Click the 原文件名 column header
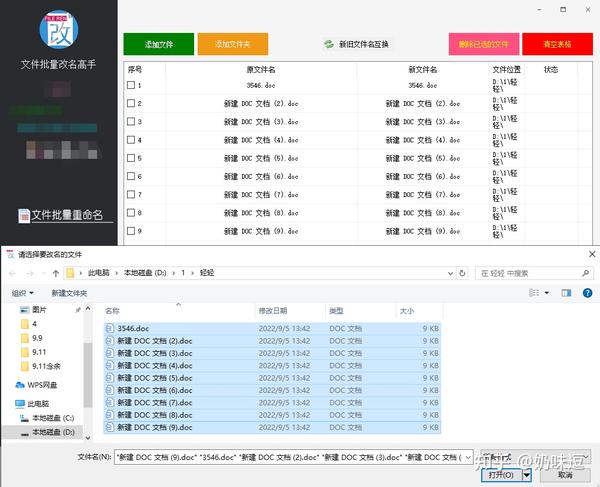This screenshot has width=600, height=487. [261, 70]
